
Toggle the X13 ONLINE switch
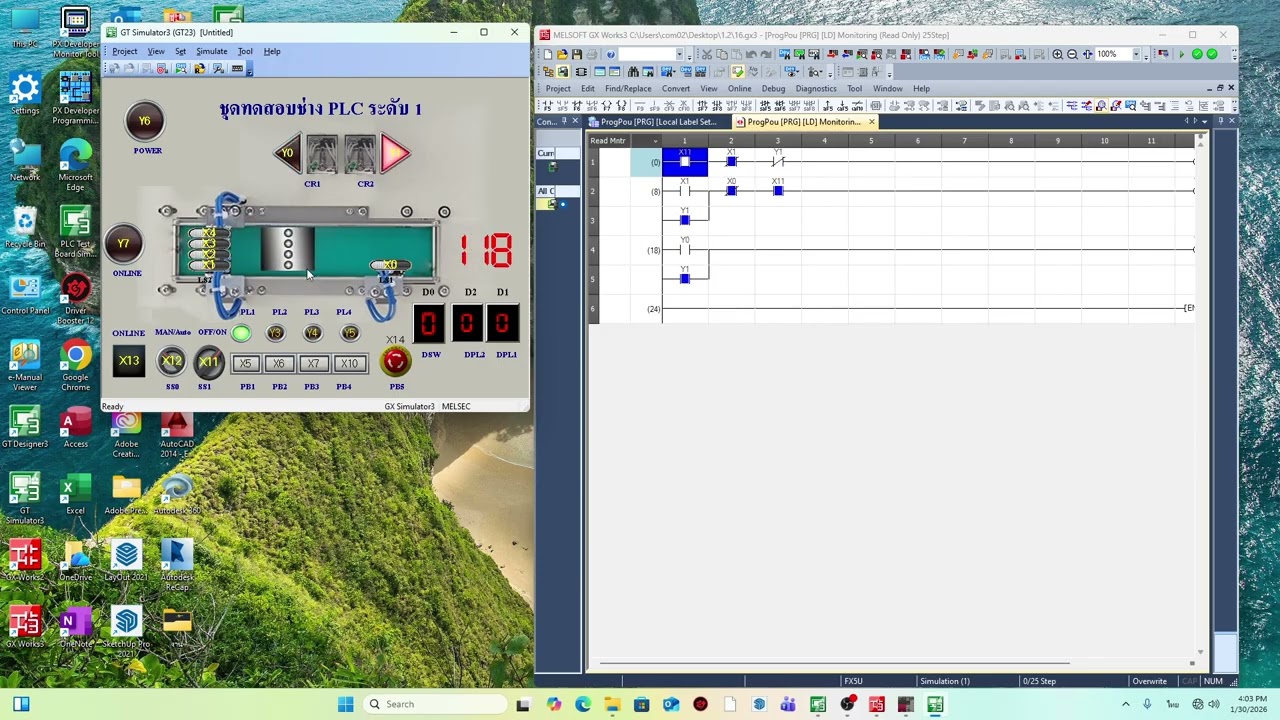click(x=128, y=361)
